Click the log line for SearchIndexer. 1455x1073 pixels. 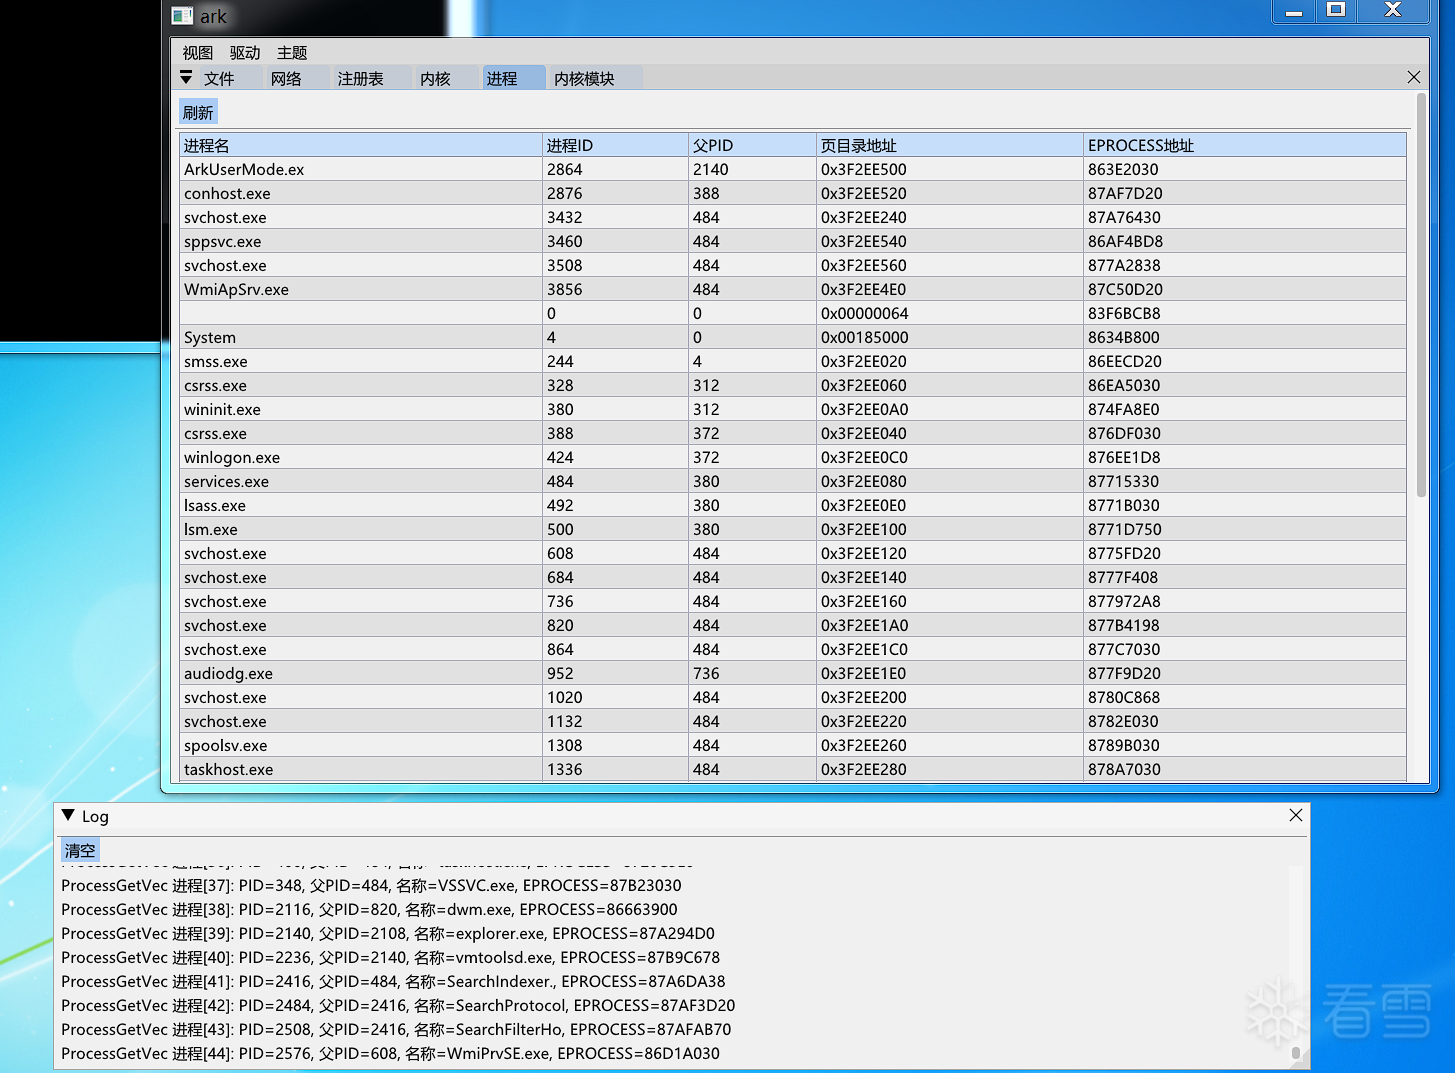point(393,981)
